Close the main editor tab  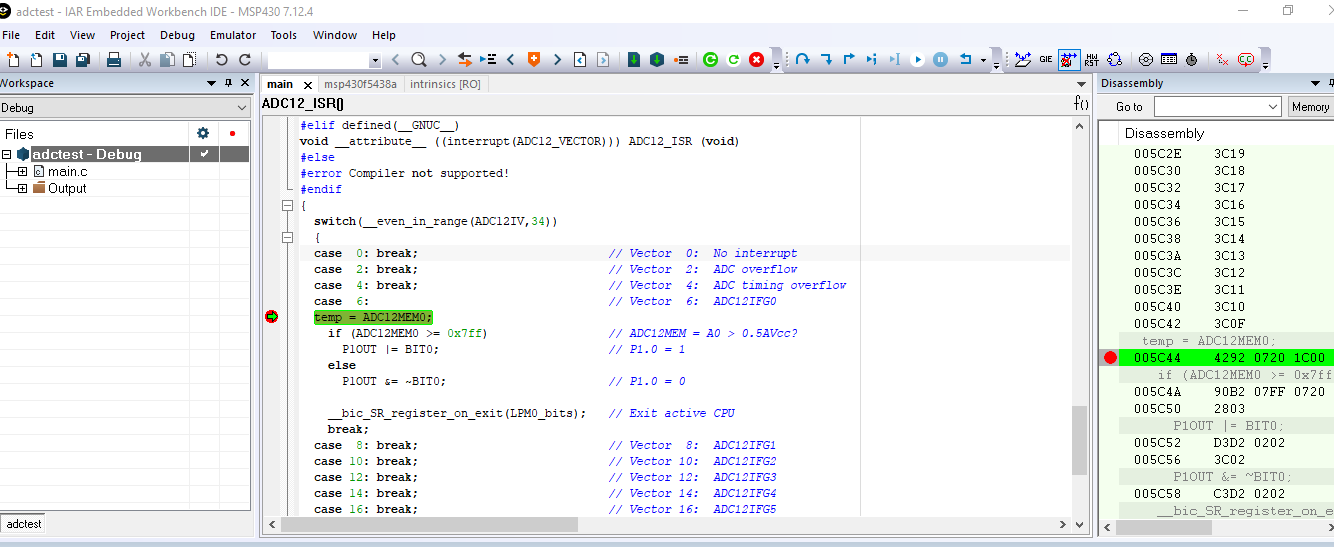click(x=307, y=85)
